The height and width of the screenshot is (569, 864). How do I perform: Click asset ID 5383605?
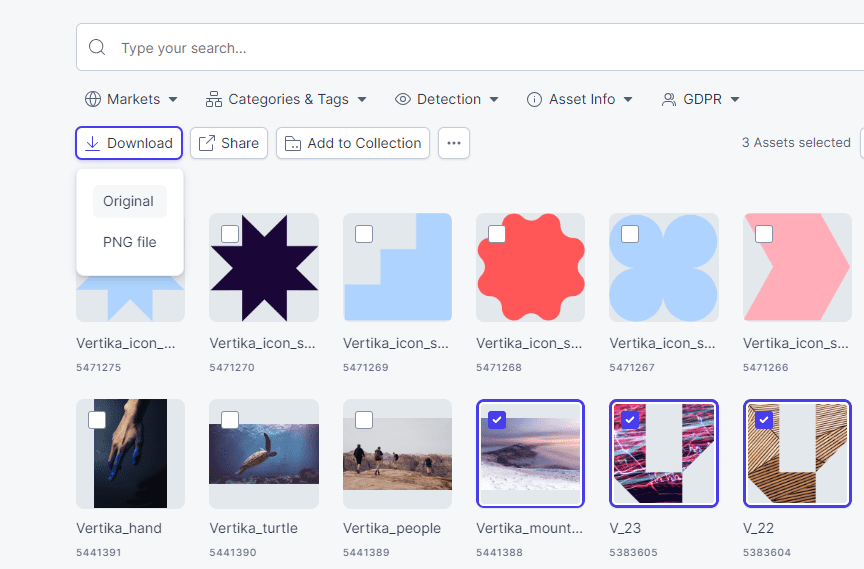[x=633, y=552]
